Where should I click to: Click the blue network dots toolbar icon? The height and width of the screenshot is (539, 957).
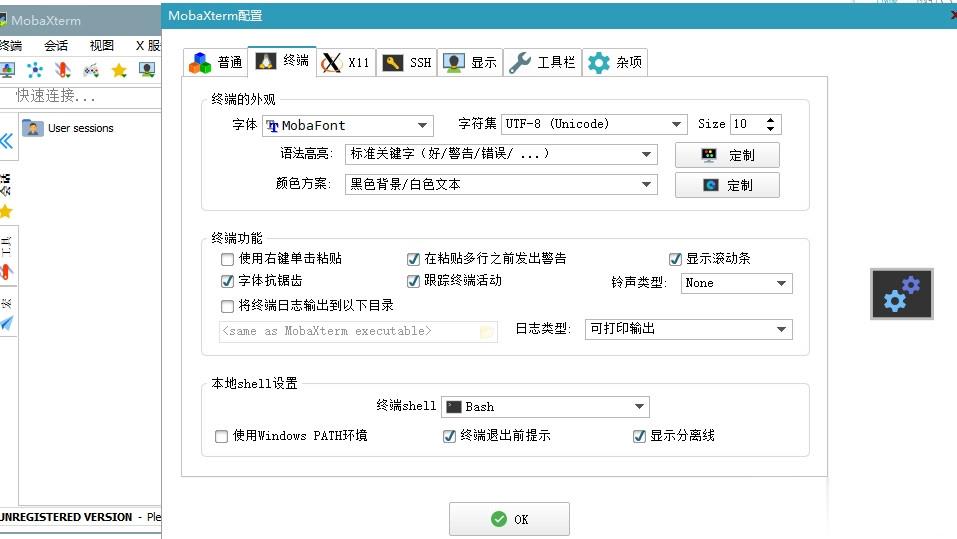pyautogui.click(x=35, y=70)
